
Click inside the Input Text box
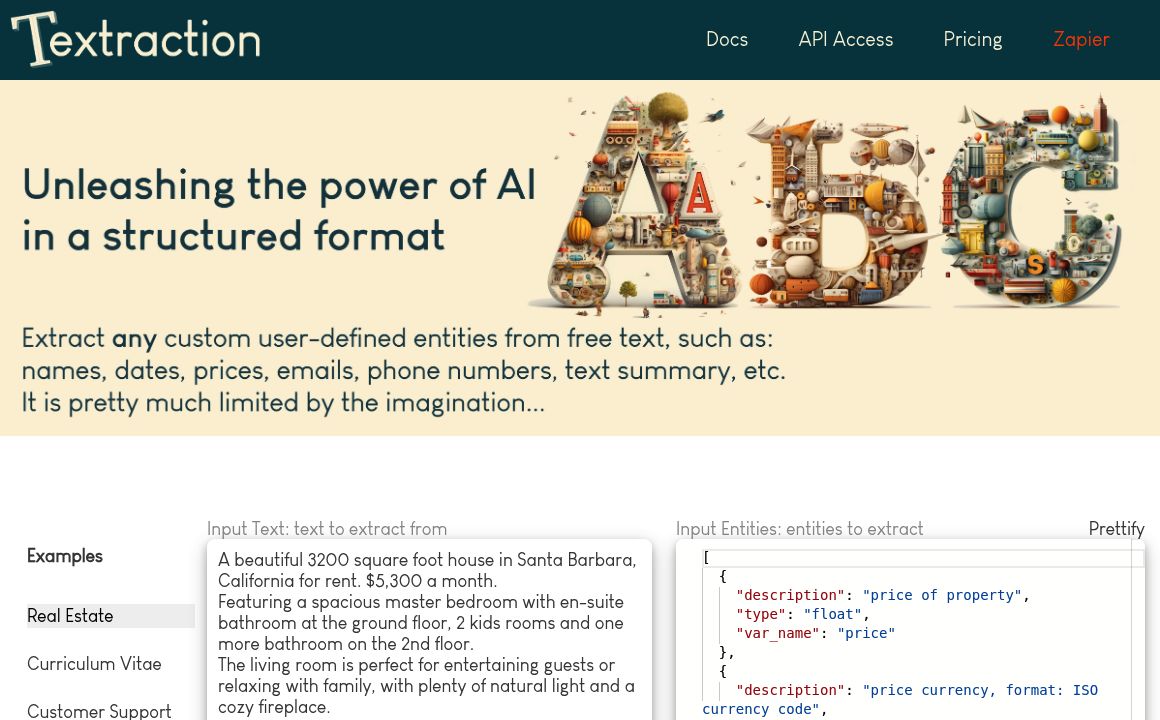(429, 632)
